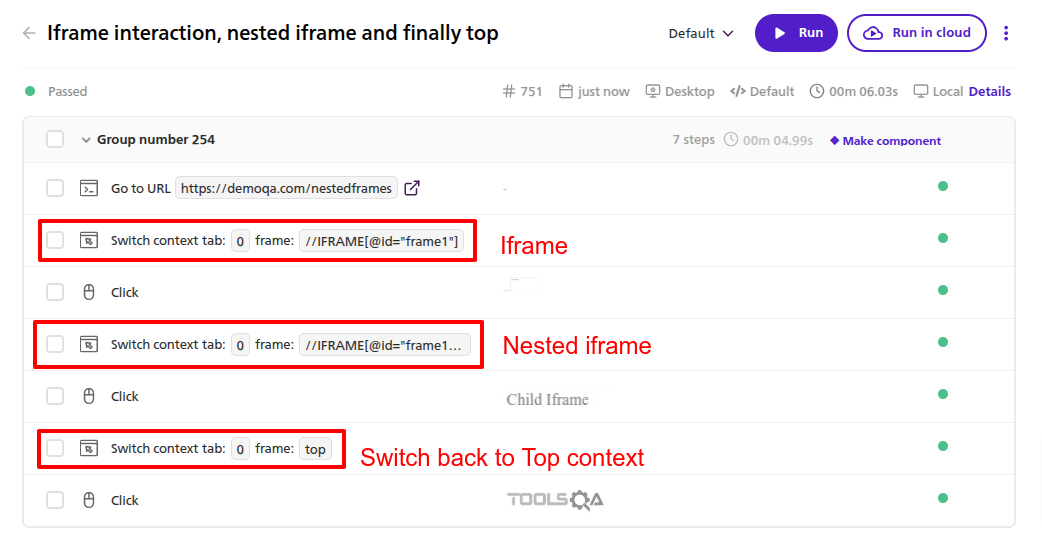This screenshot has width=1042, height=549.
Task: Click the Make component link
Action: (x=886, y=141)
